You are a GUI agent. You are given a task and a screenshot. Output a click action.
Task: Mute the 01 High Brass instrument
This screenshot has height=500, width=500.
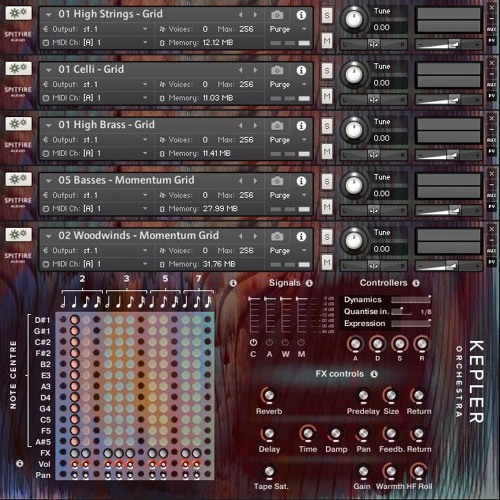tap(327, 151)
